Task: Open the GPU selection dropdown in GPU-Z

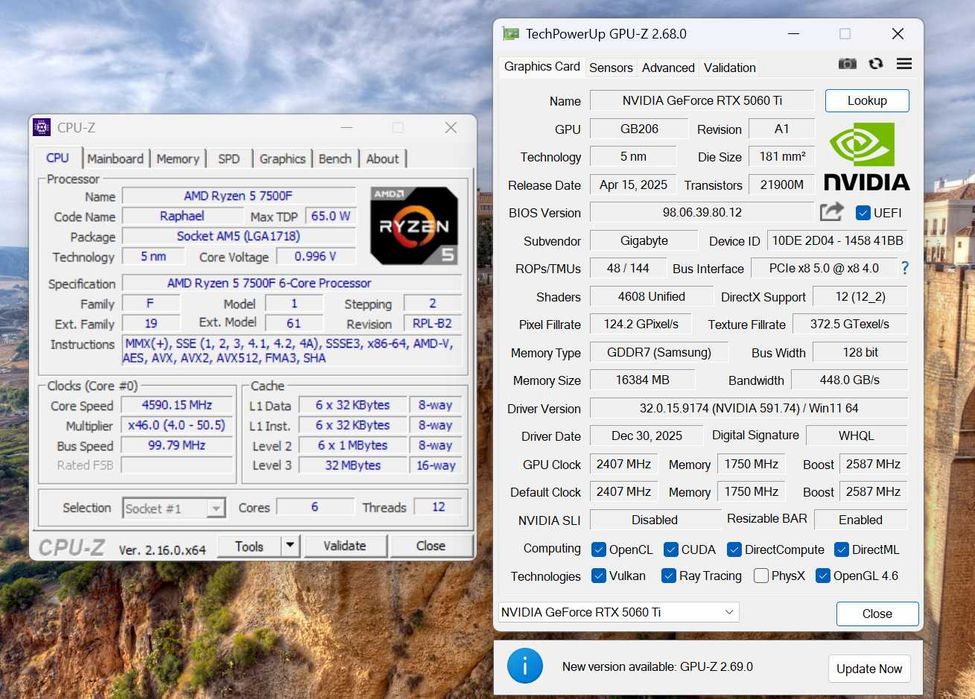Action: pos(619,612)
